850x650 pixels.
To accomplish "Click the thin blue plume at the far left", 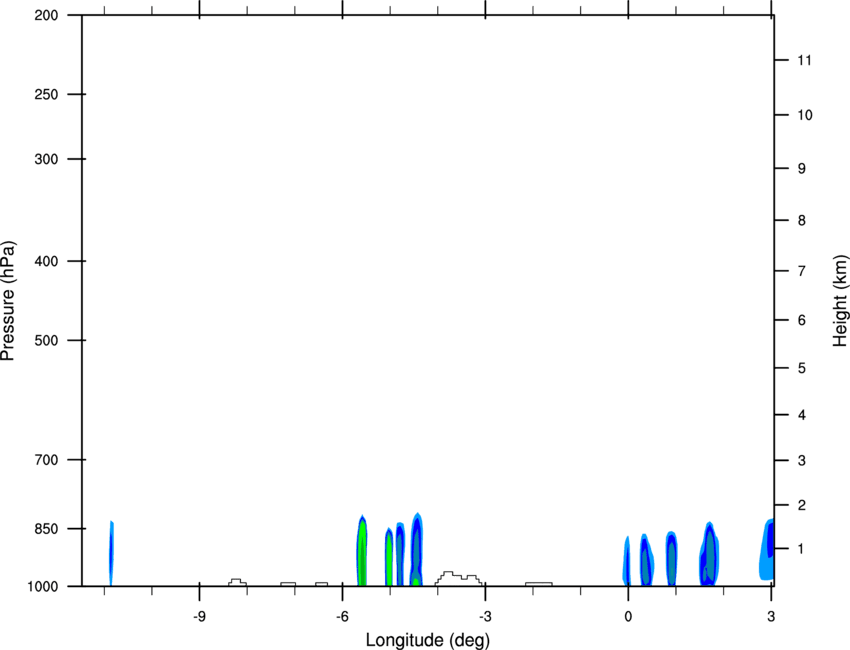I will click(x=111, y=553).
